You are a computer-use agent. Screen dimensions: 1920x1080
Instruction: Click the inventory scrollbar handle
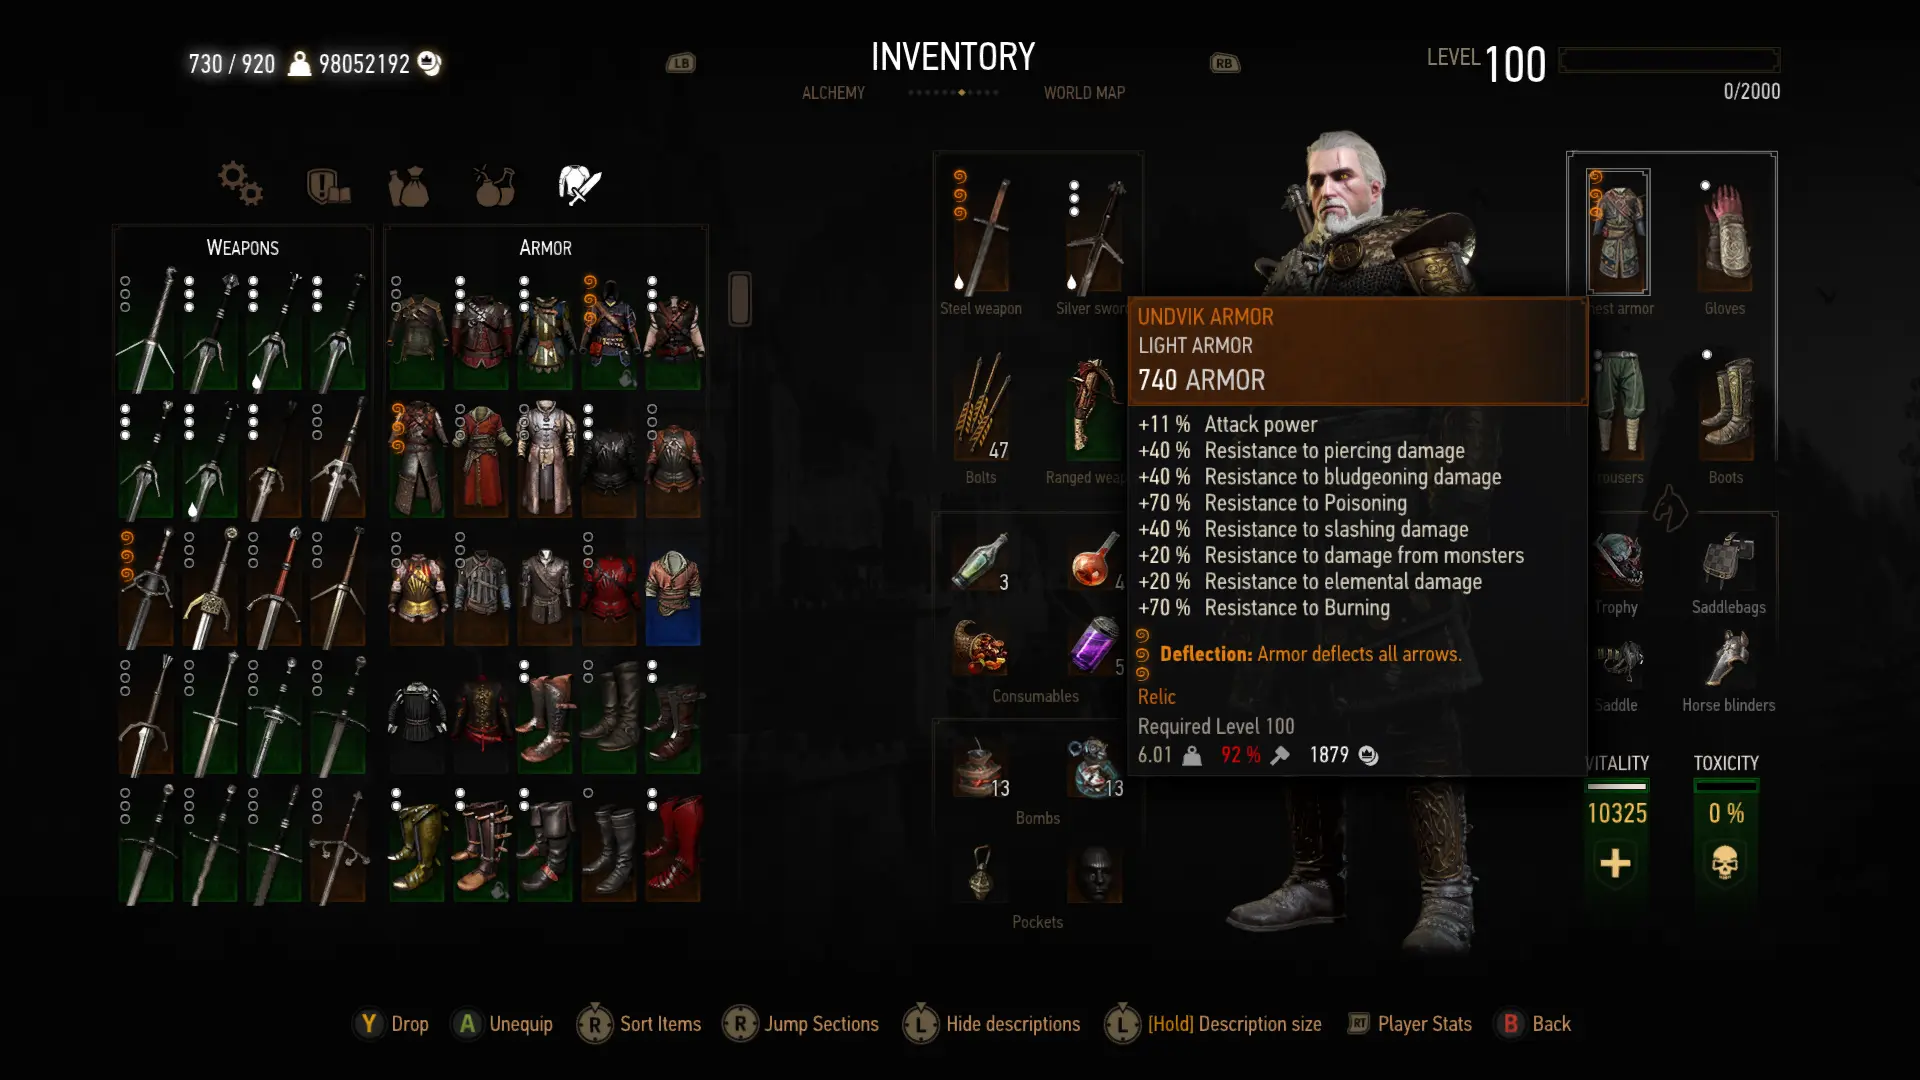740,298
